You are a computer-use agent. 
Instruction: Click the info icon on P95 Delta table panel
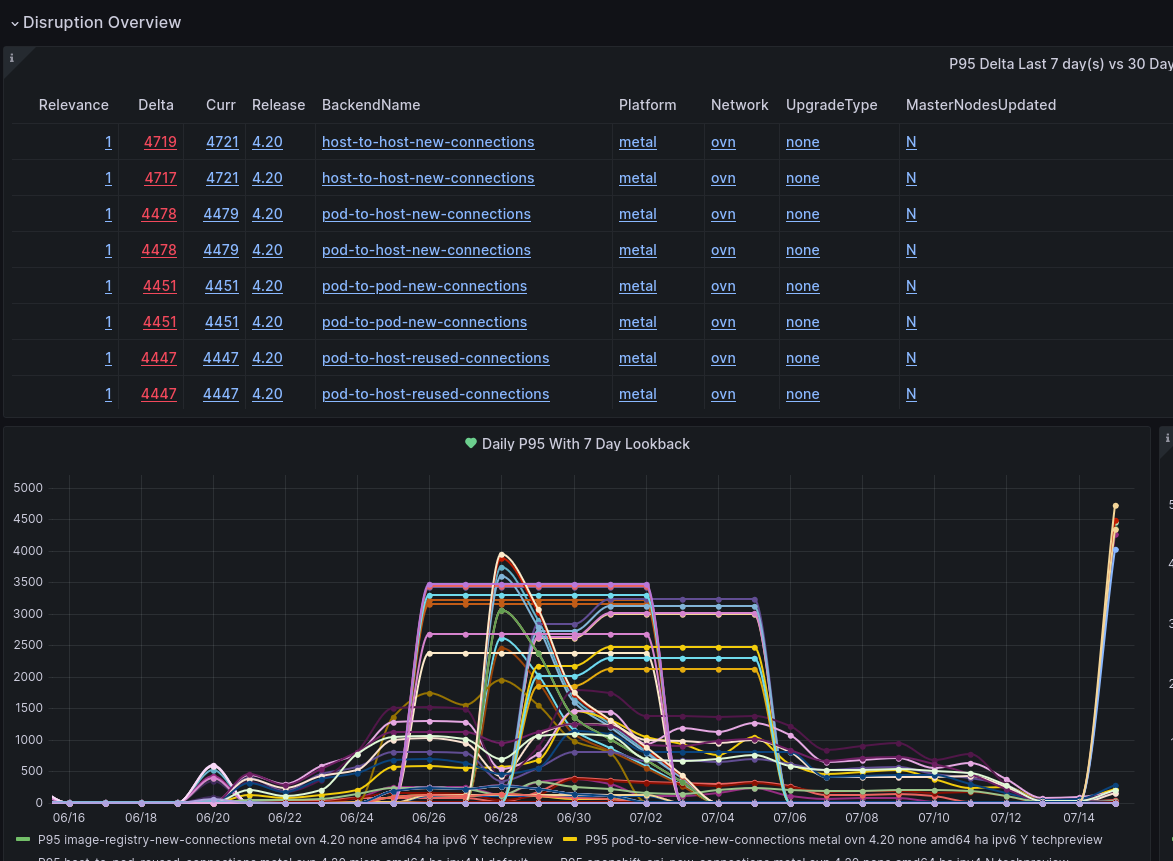pyautogui.click(x=12, y=58)
